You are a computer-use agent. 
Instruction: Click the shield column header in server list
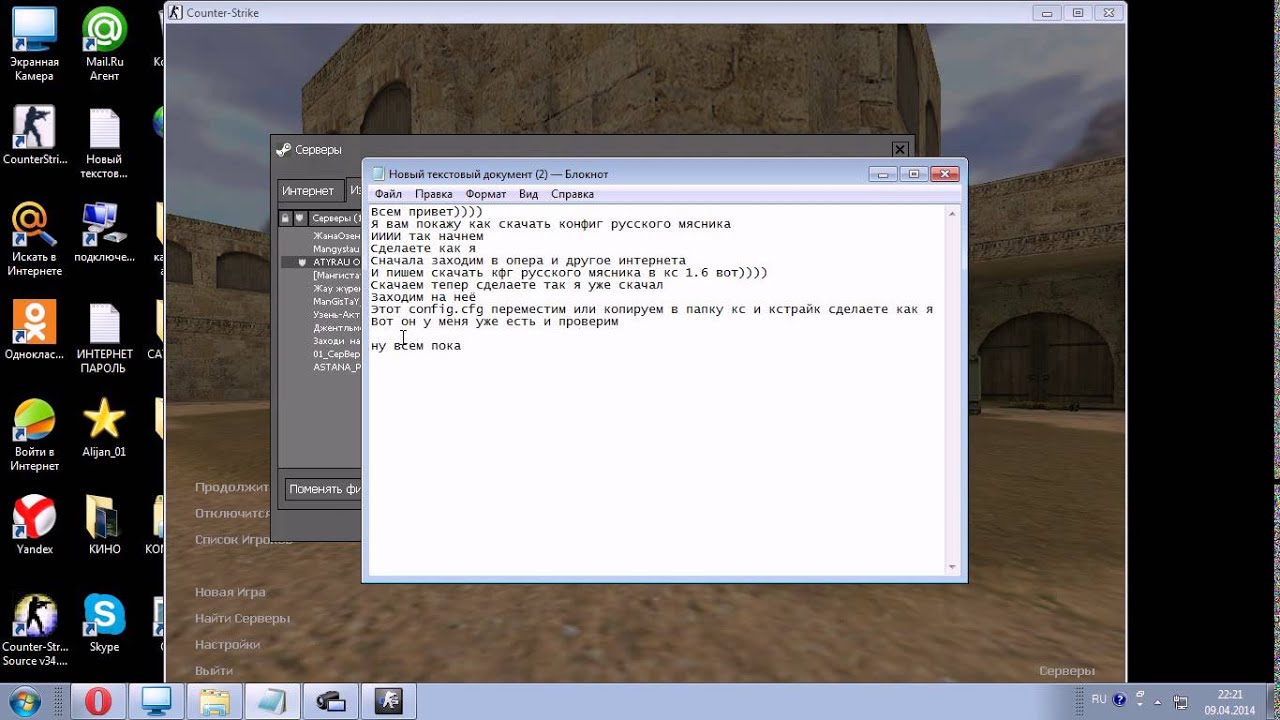point(300,218)
